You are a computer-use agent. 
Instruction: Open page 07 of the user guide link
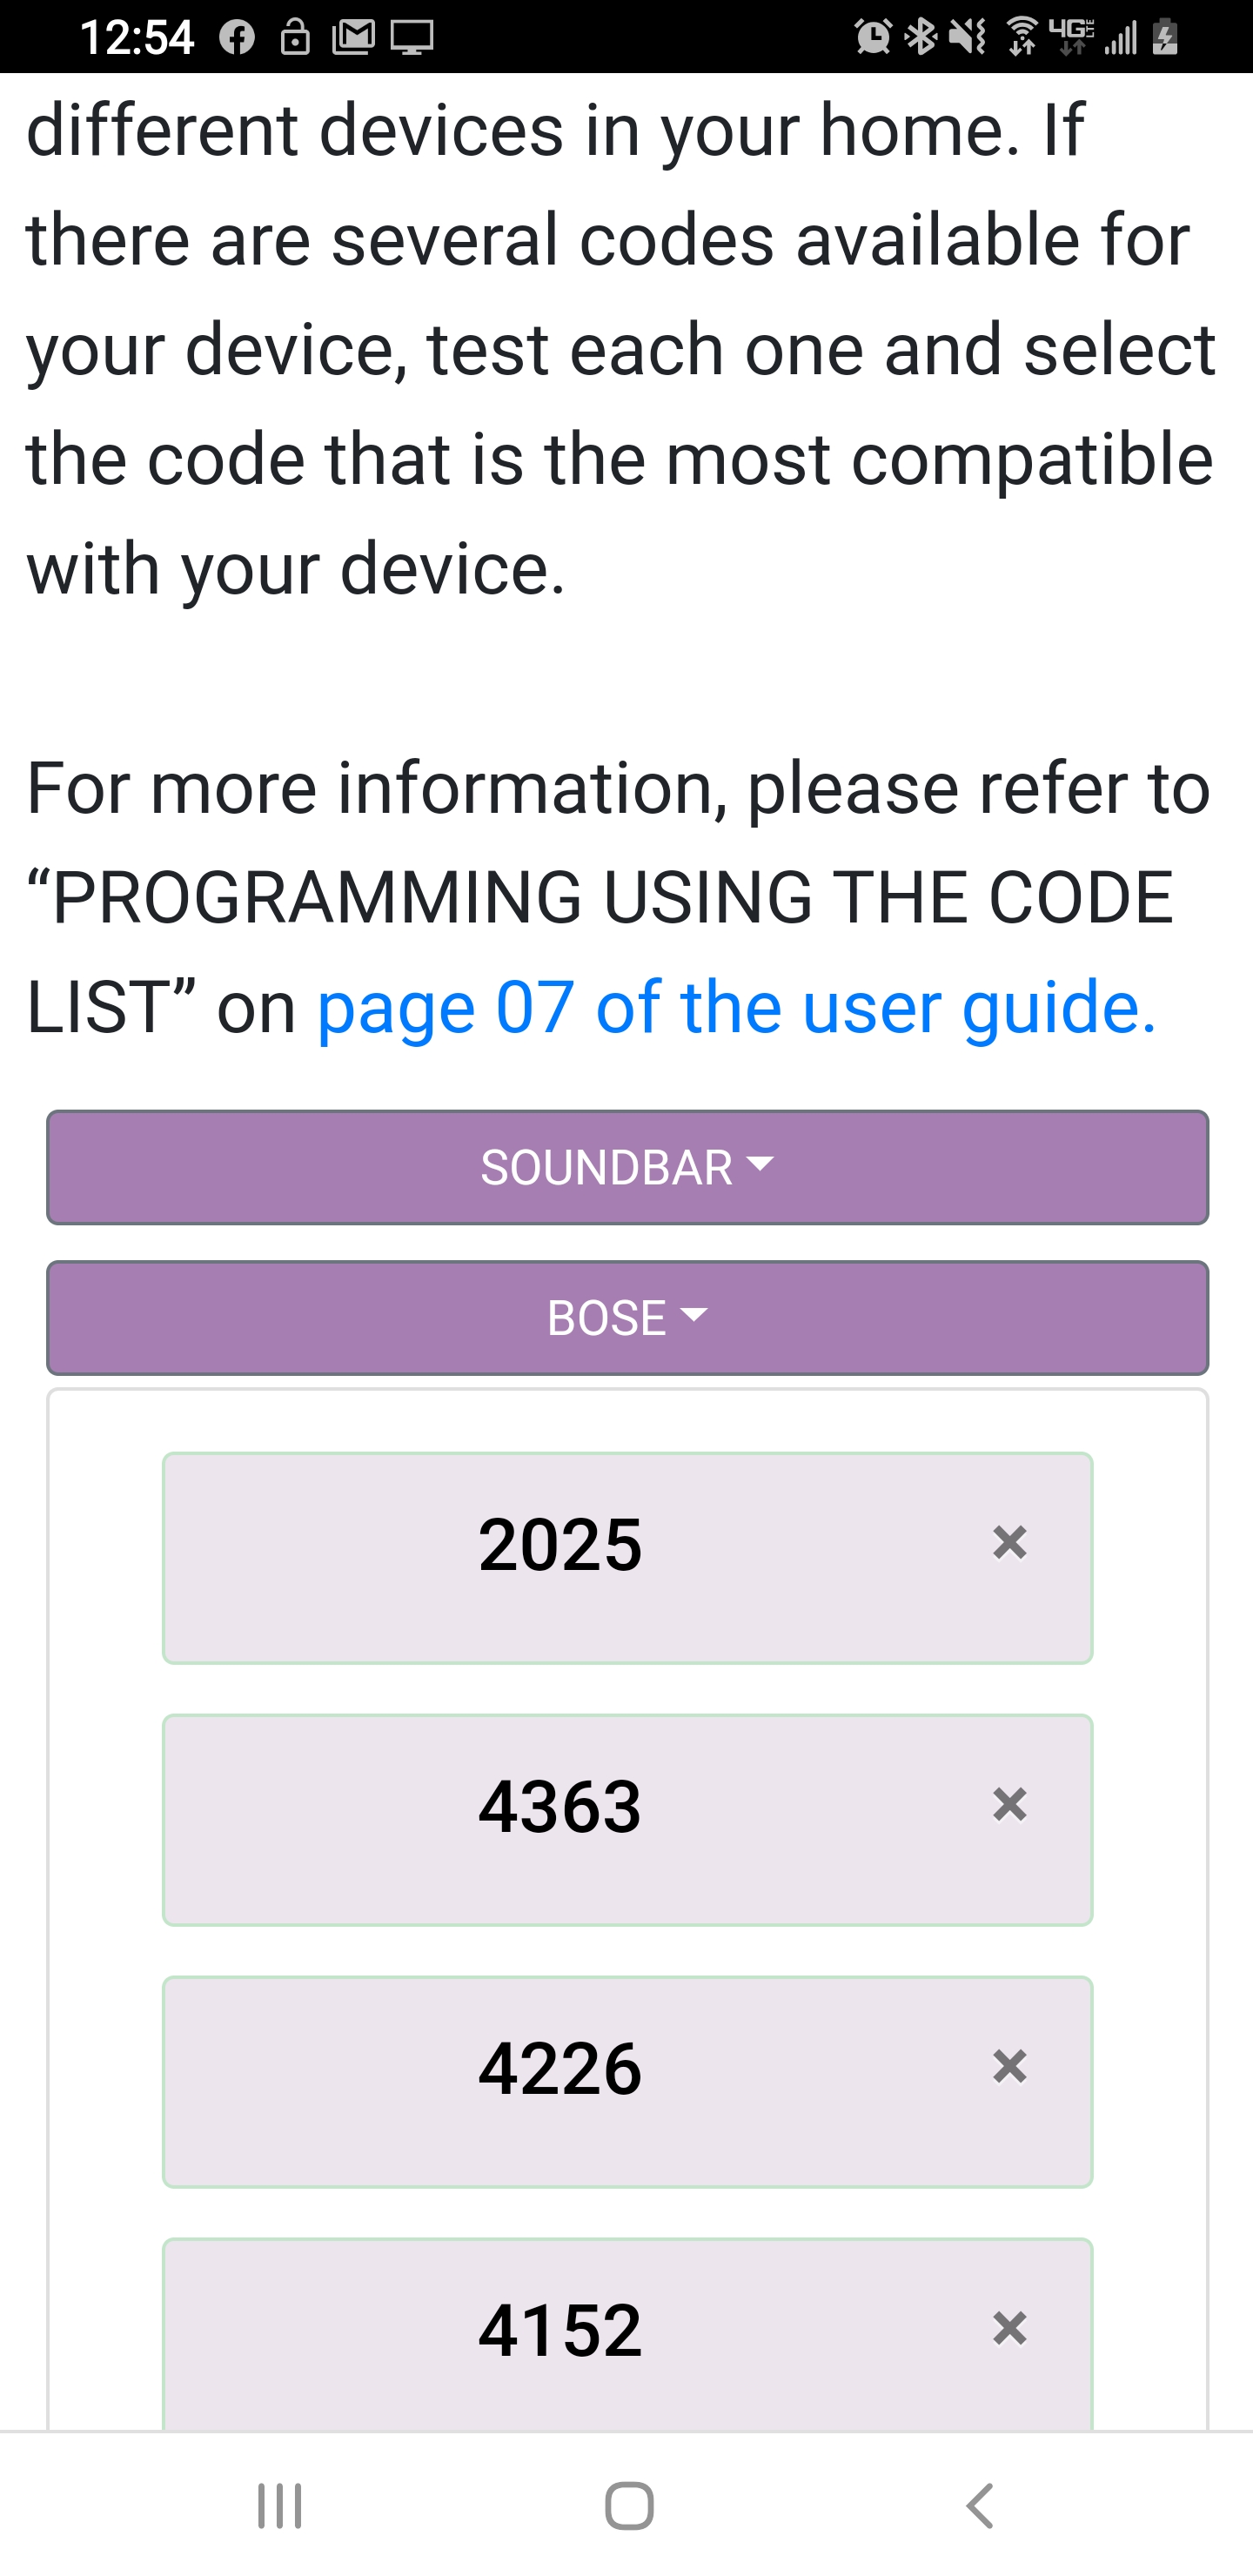coord(736,1006)
